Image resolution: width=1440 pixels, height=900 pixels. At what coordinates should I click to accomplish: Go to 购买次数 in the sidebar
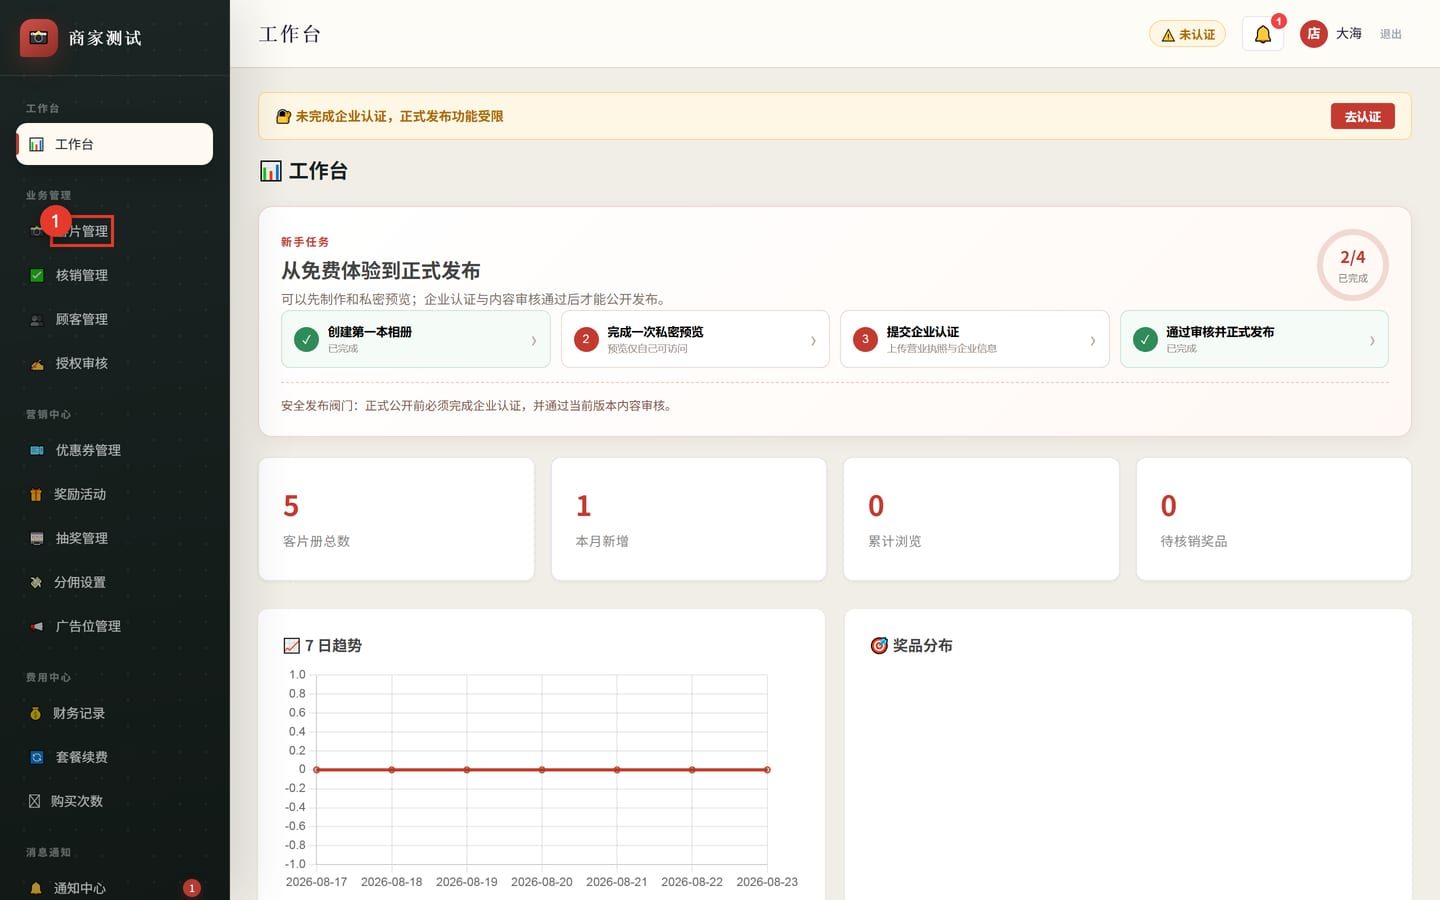click(114, 801)
